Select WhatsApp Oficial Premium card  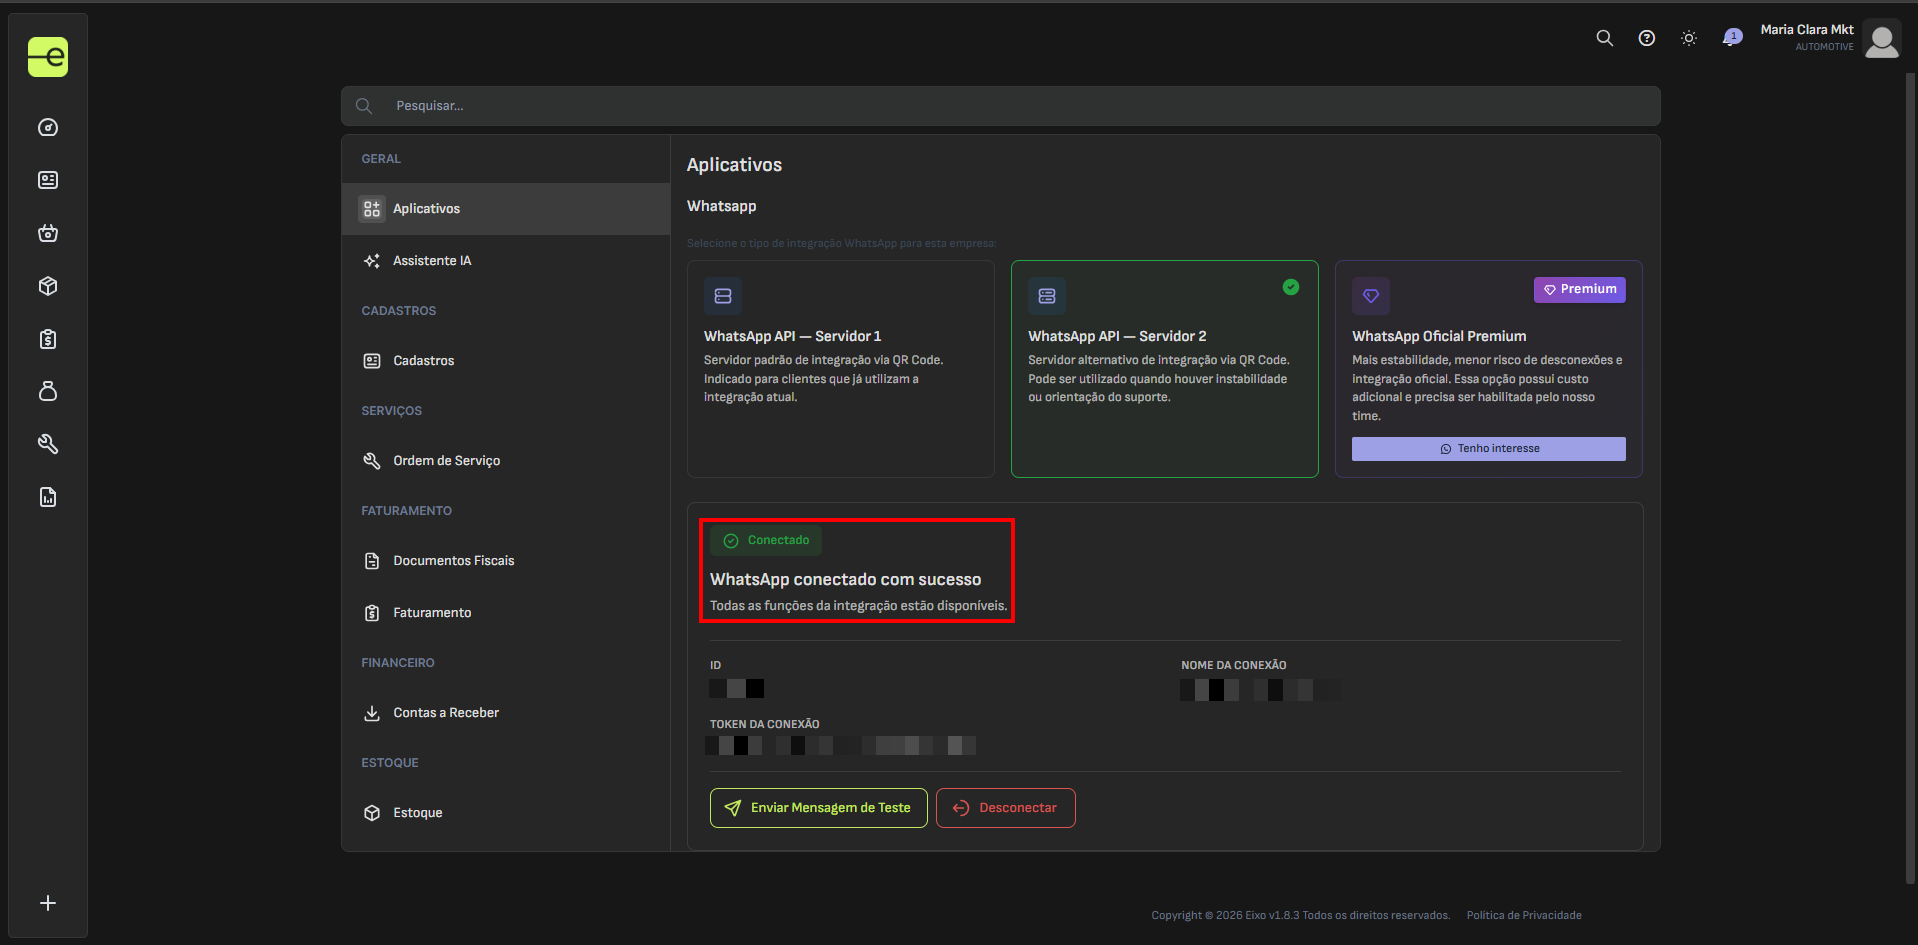point(1489,369)
